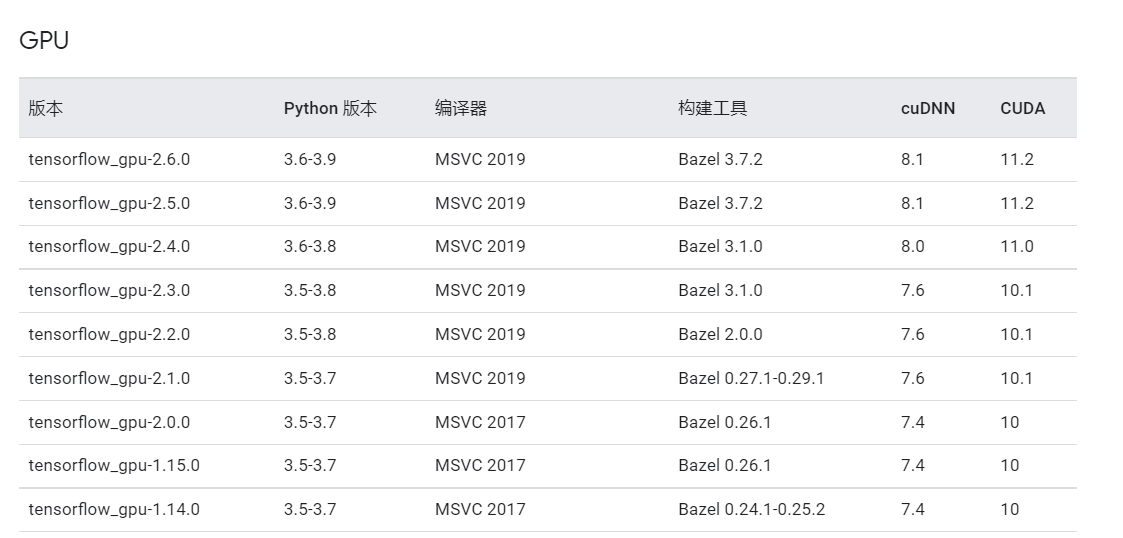Click the CUDA 11.0 cell
The image size is (1123, 538).
[x=1017, y=246]
